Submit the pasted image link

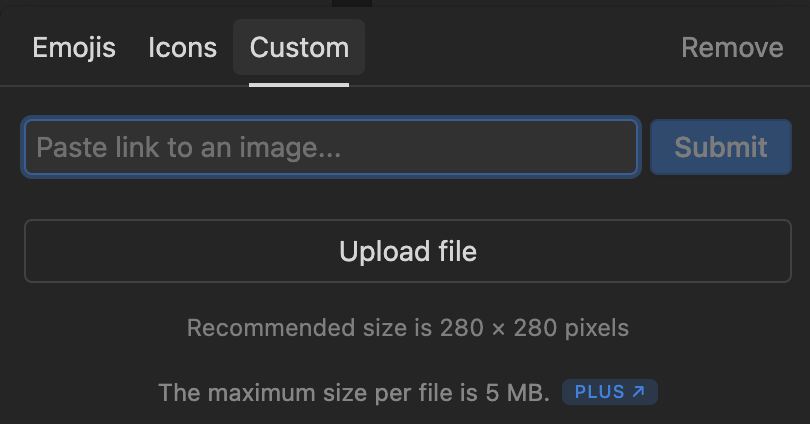pyautogui.click(x=720, y=148)
